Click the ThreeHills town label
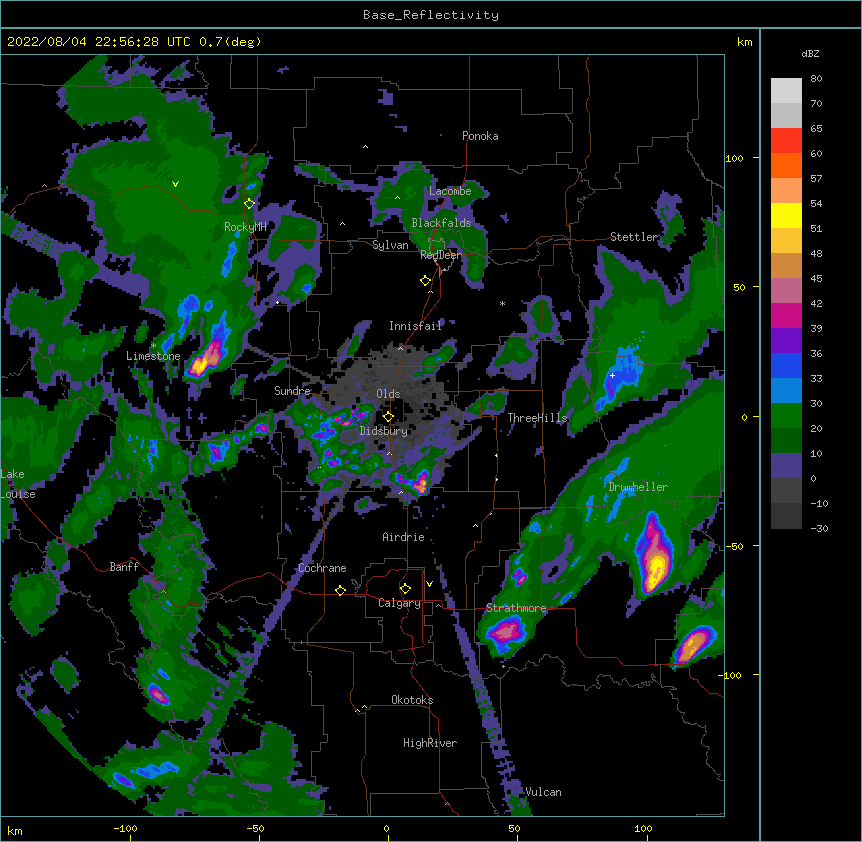This screenshot has height=842, width=862. pos(537,418)
